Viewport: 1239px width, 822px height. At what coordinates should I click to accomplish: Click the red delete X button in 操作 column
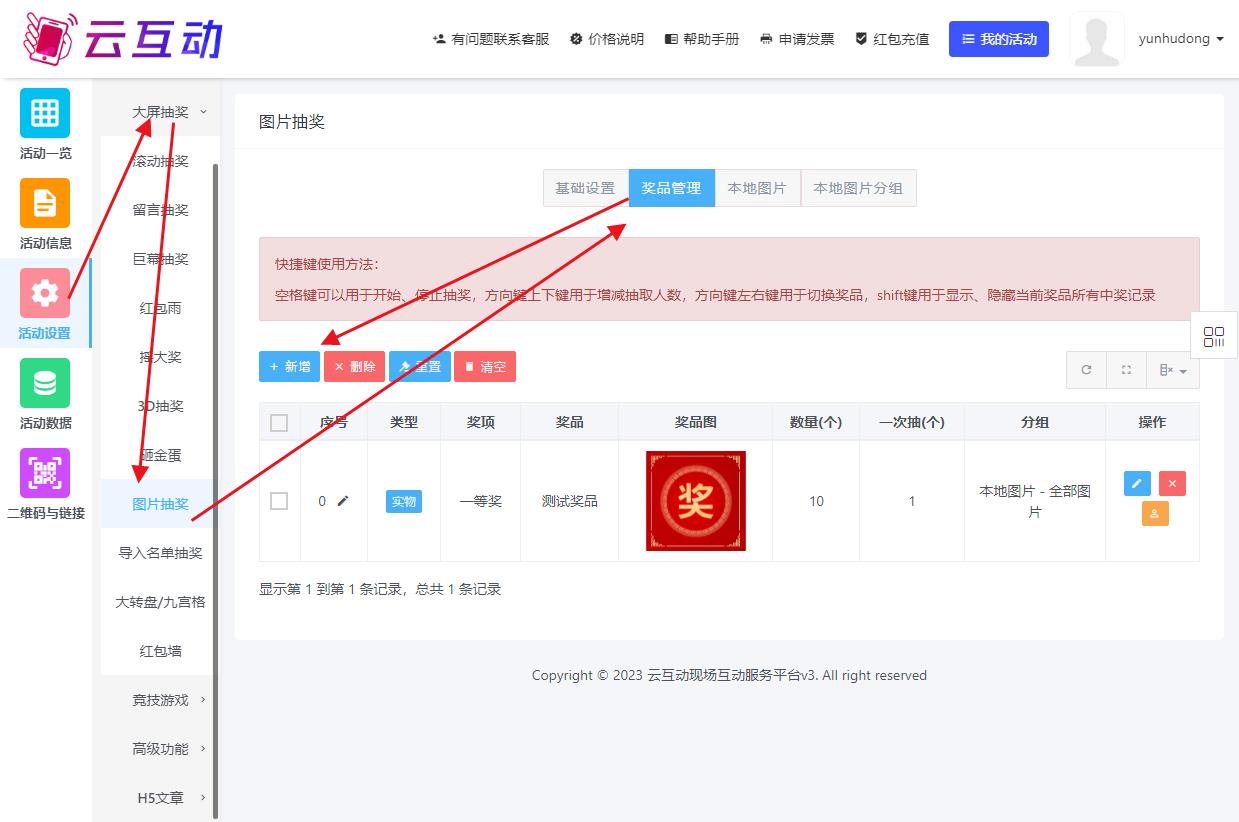pos(1172,484)
